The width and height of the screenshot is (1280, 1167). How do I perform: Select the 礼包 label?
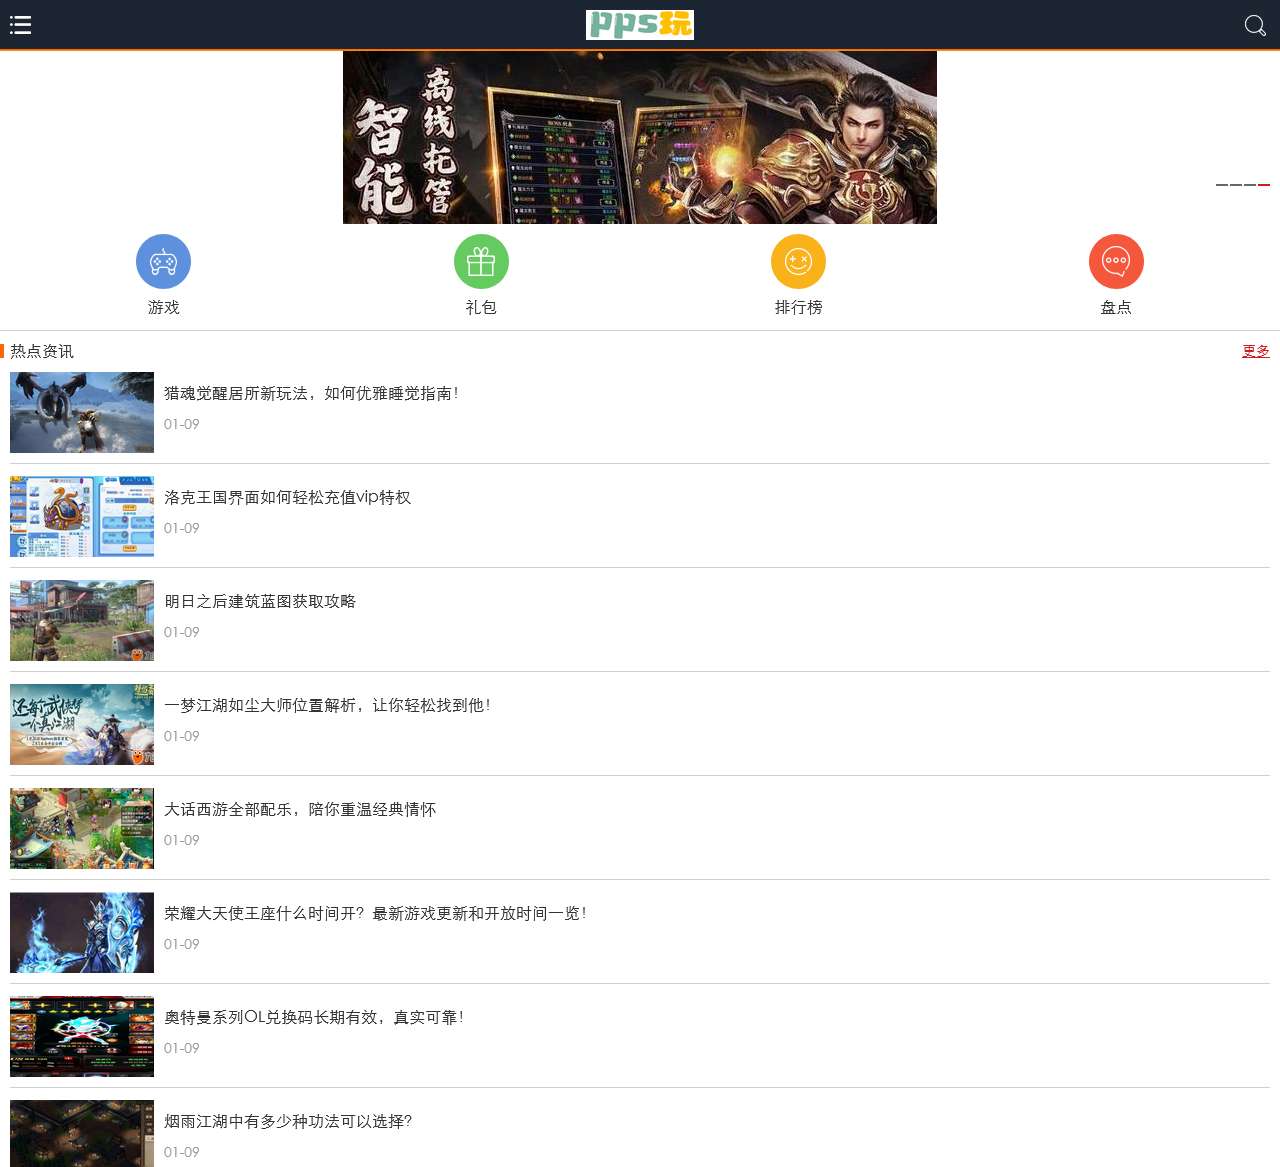point(481,307)
